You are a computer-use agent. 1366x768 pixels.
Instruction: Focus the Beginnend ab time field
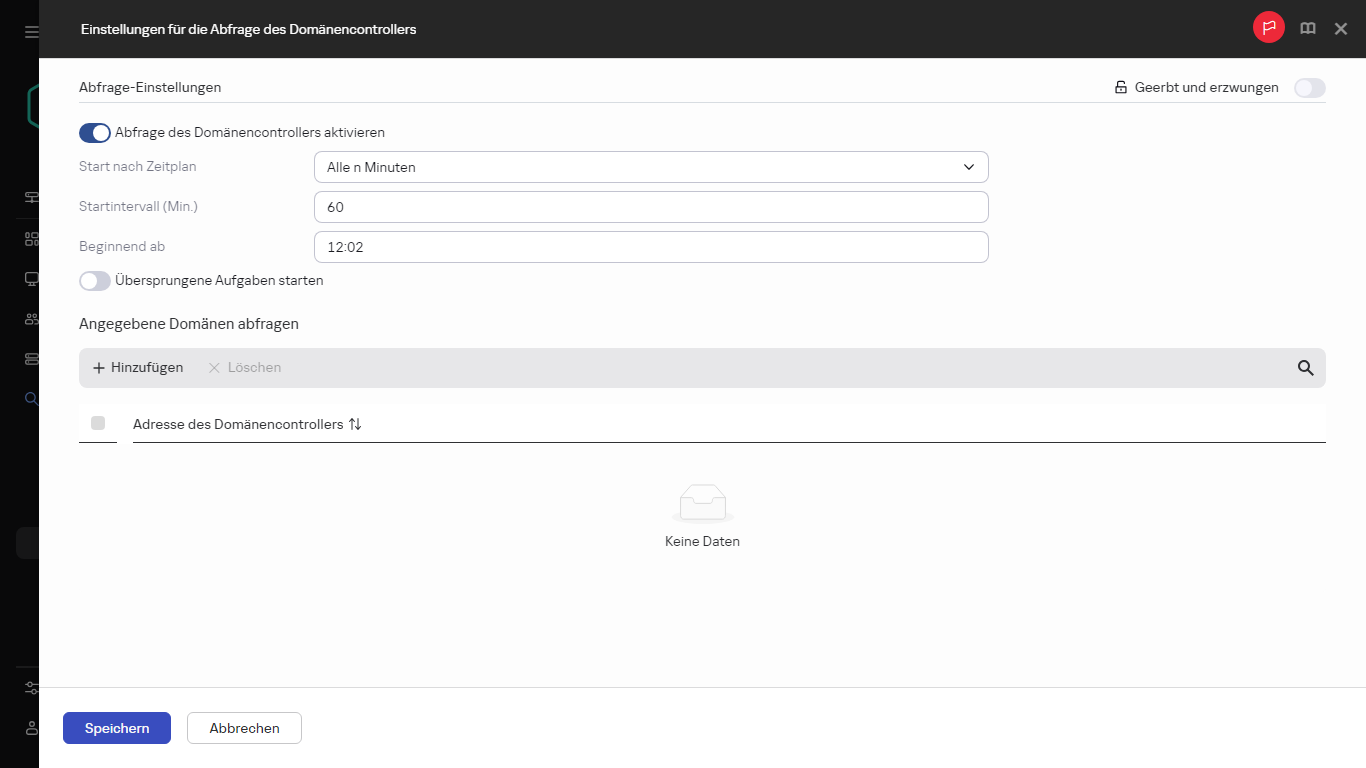pos(651,247)
